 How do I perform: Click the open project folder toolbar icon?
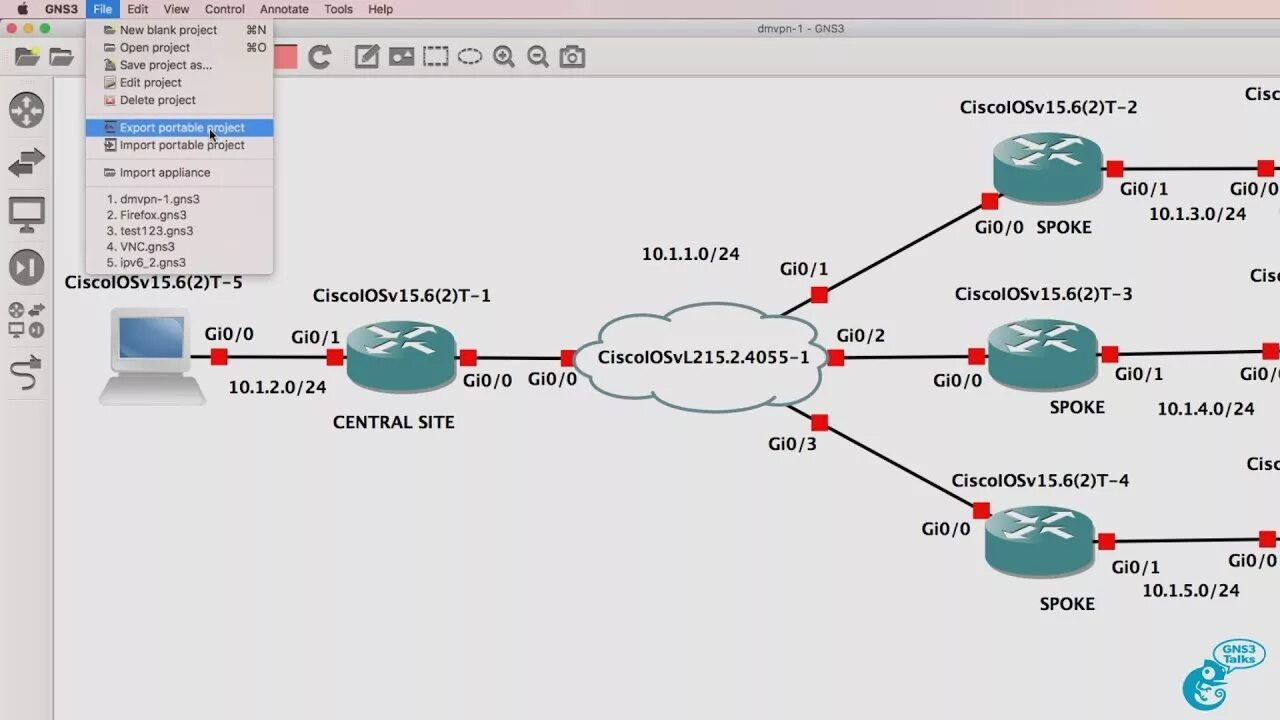click(x=62, y=57)
